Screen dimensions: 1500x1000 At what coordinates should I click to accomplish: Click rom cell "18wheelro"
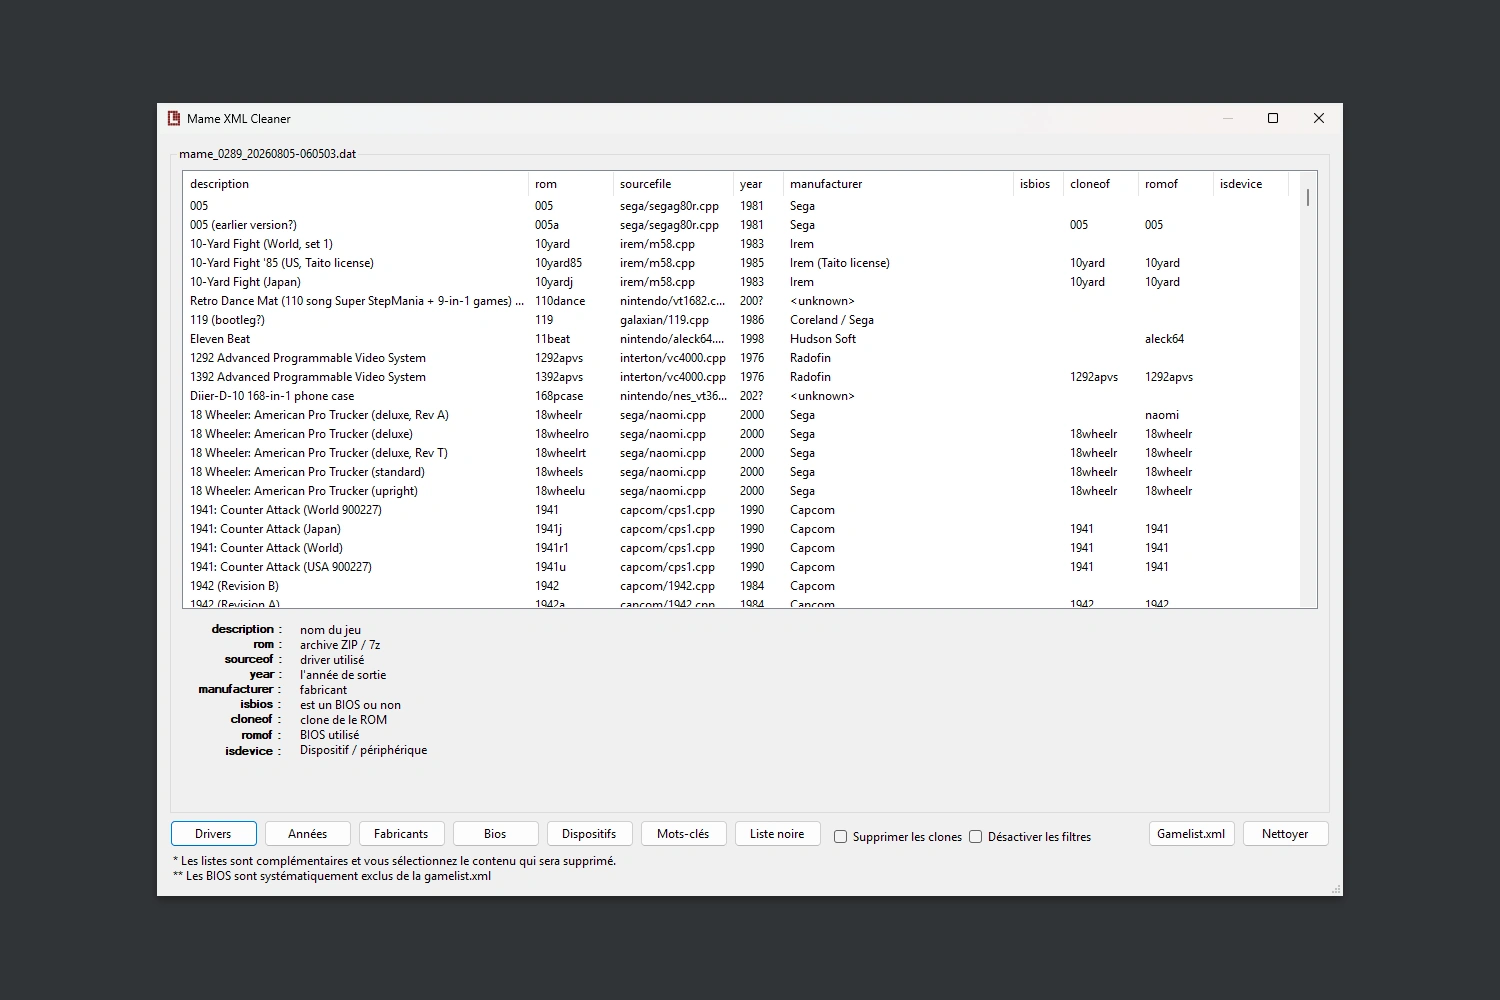pos(562,434)
